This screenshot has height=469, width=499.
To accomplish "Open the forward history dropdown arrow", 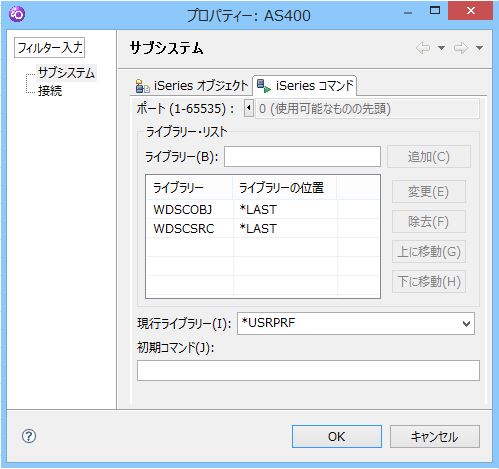I will pos(479,48).
